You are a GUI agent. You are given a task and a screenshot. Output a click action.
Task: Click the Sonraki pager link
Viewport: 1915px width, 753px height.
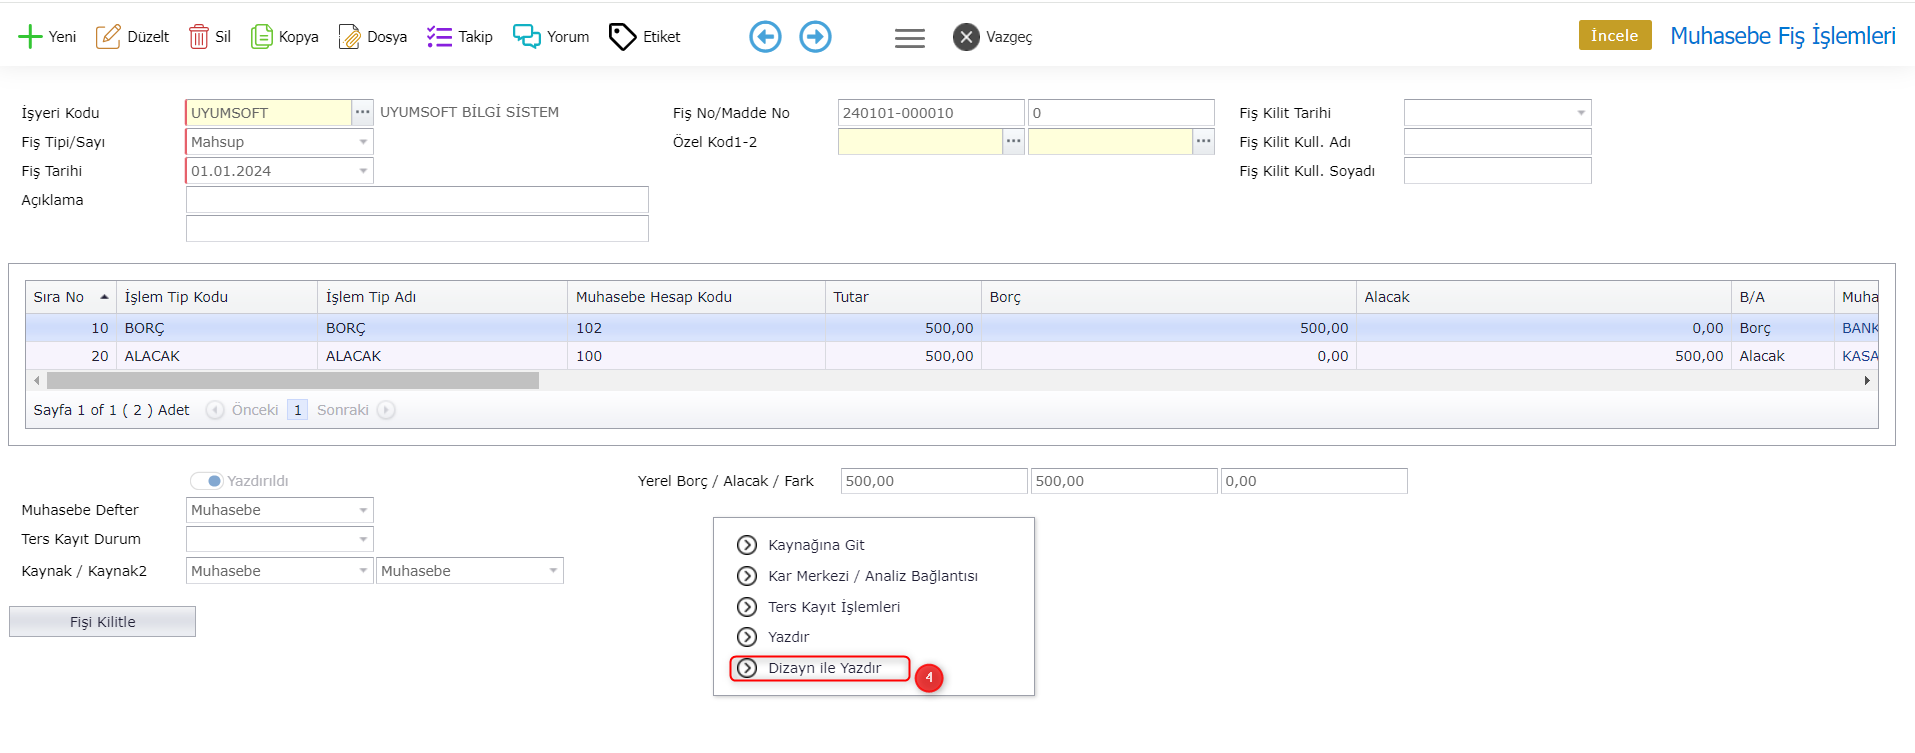click(x=343, y=410)
